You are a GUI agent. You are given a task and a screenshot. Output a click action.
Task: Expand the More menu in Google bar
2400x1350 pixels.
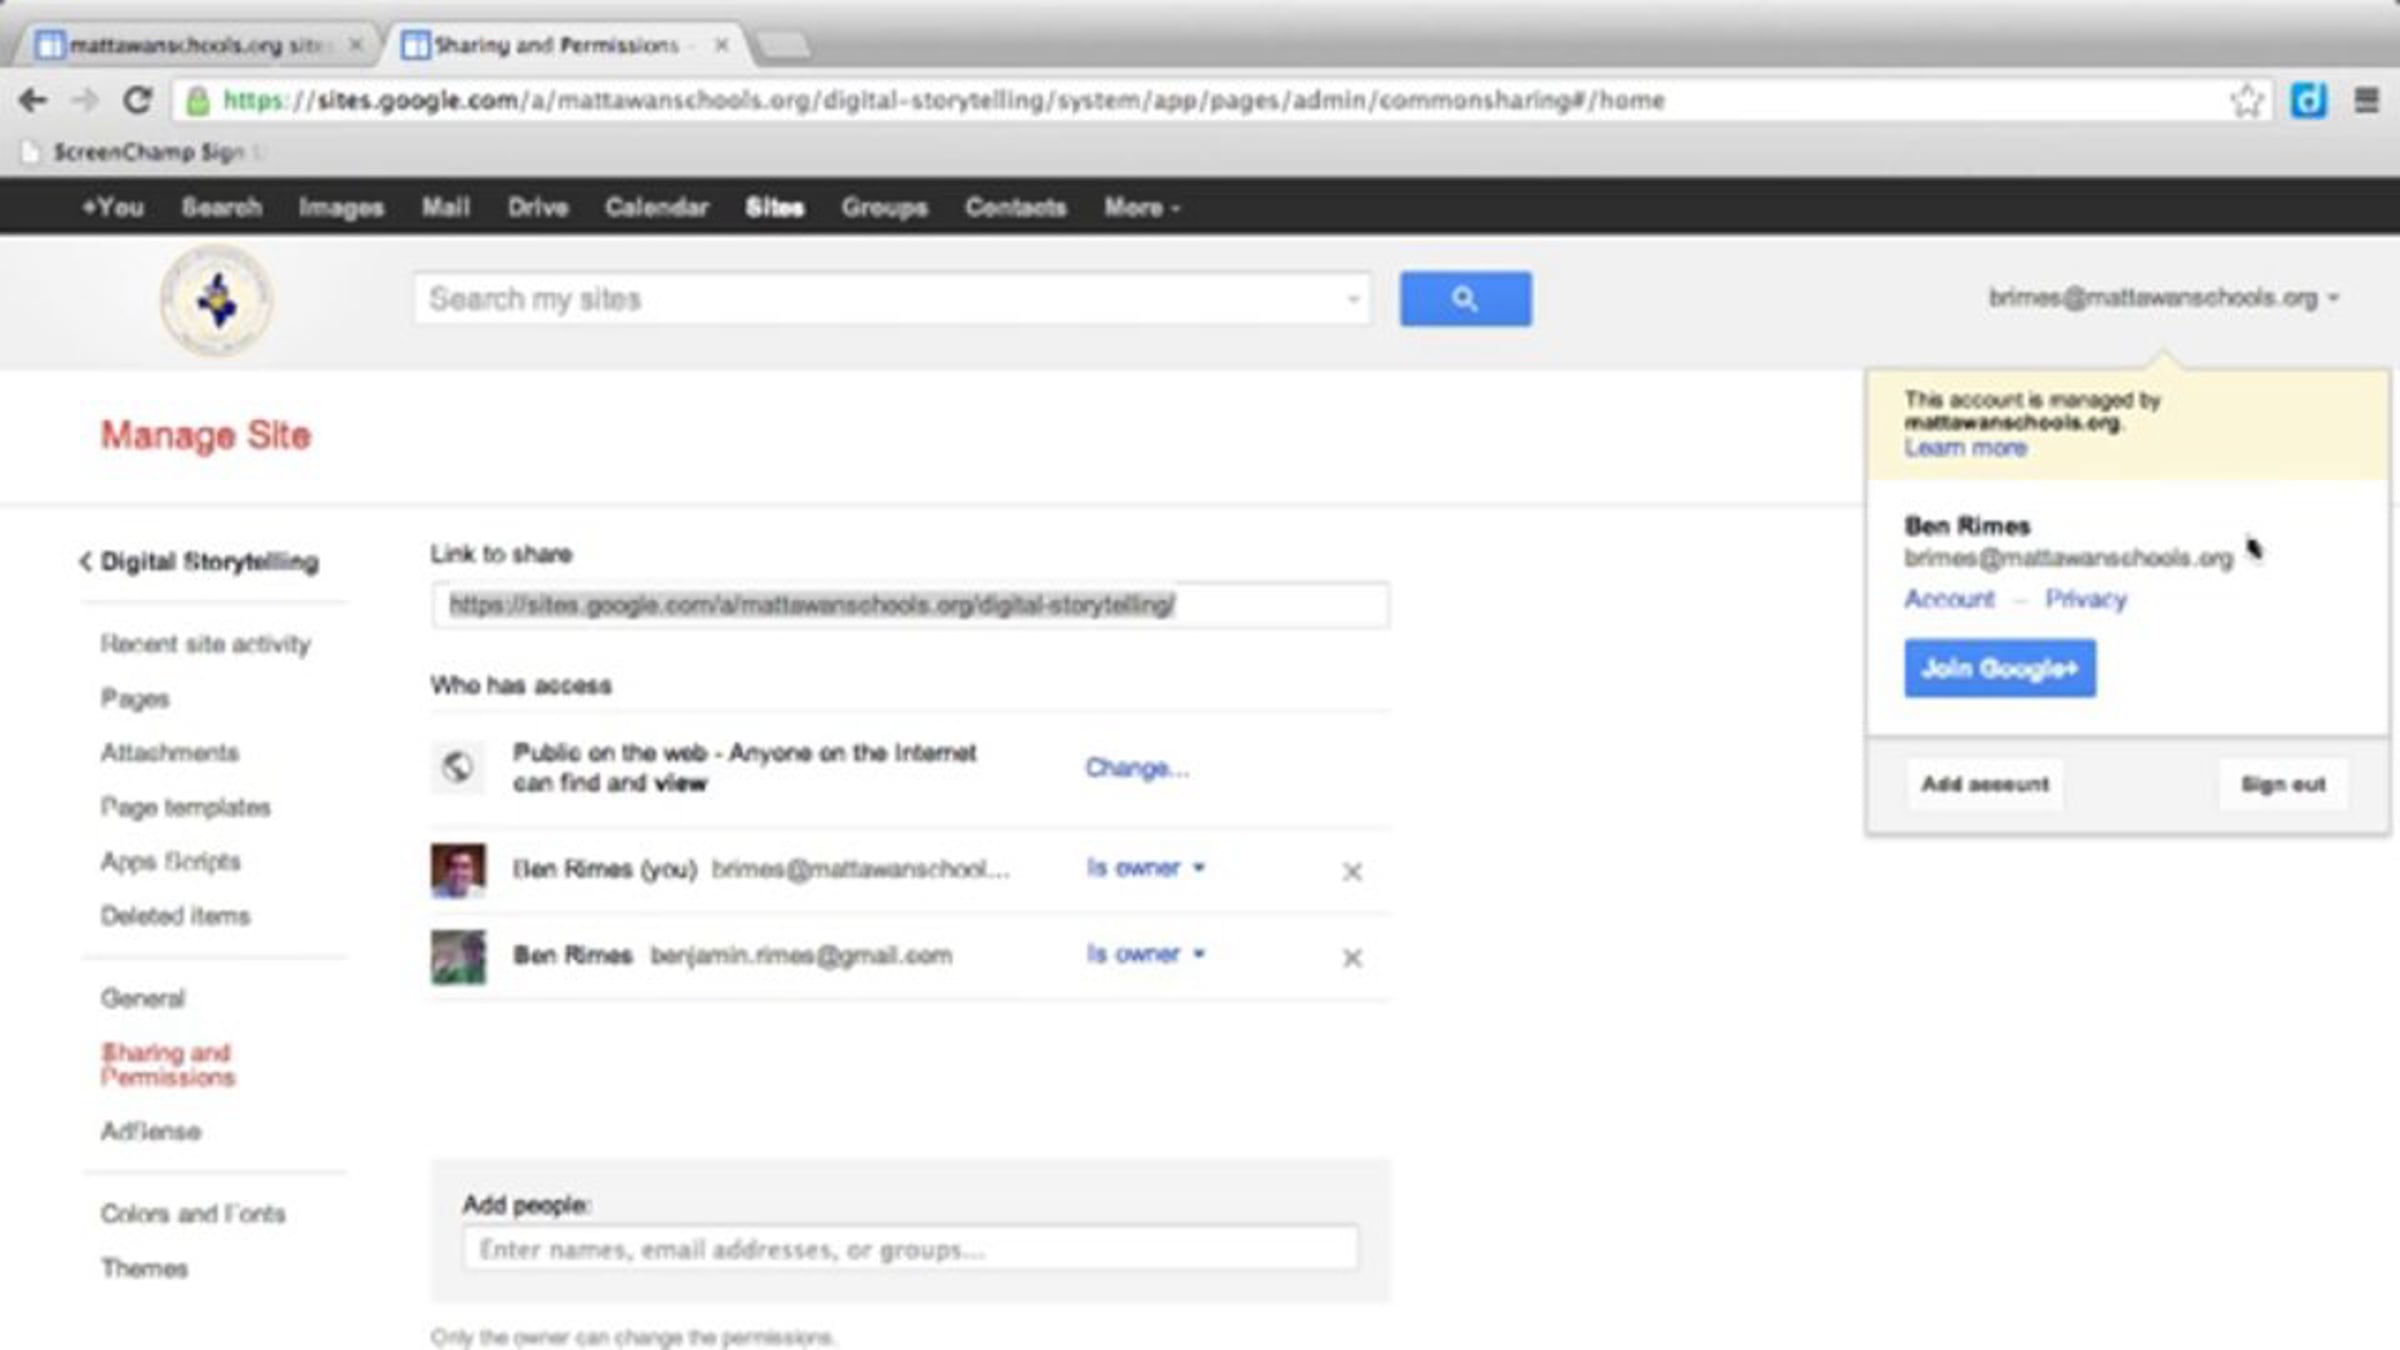pos(1142,207)
